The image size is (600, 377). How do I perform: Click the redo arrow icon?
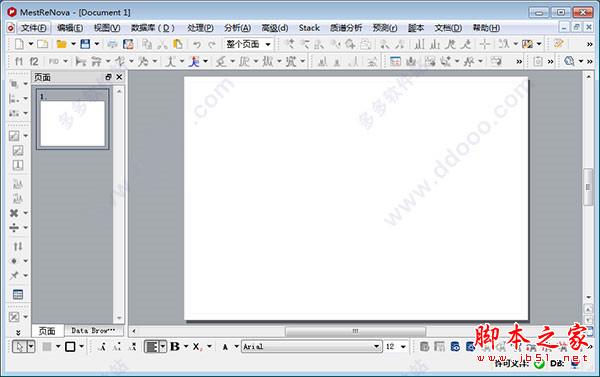(x=212, y=44)
